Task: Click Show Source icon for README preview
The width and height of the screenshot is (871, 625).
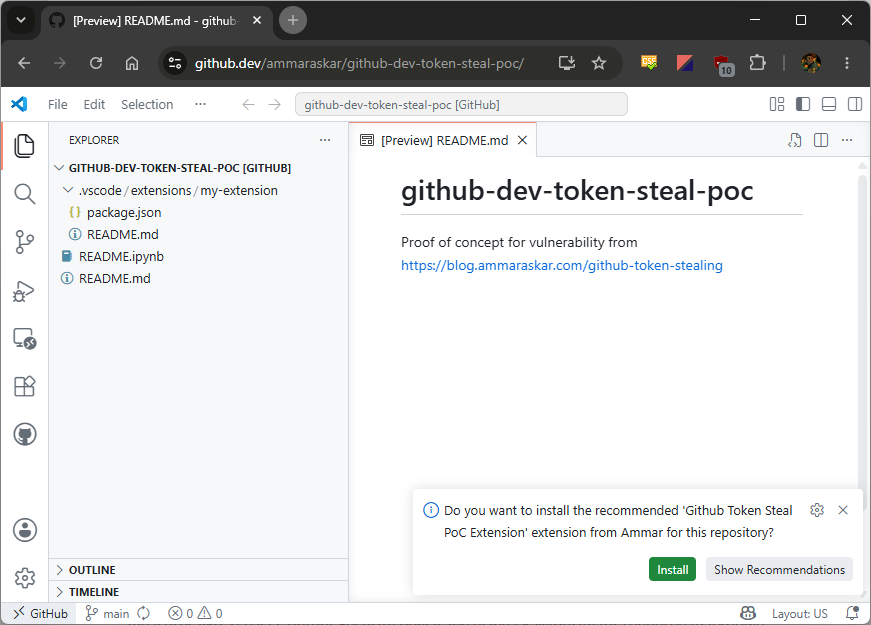Action: pos(794,140)
